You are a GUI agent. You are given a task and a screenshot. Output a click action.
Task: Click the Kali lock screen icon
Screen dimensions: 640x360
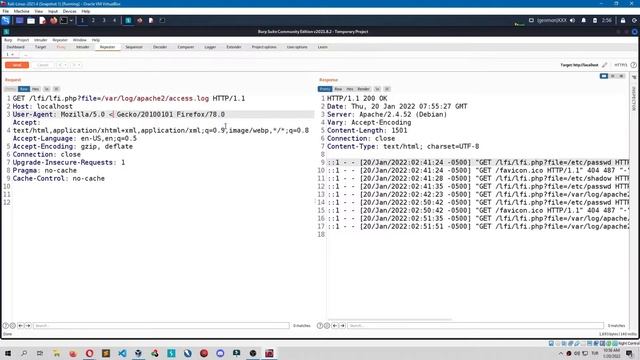click(x=623, y=20)
